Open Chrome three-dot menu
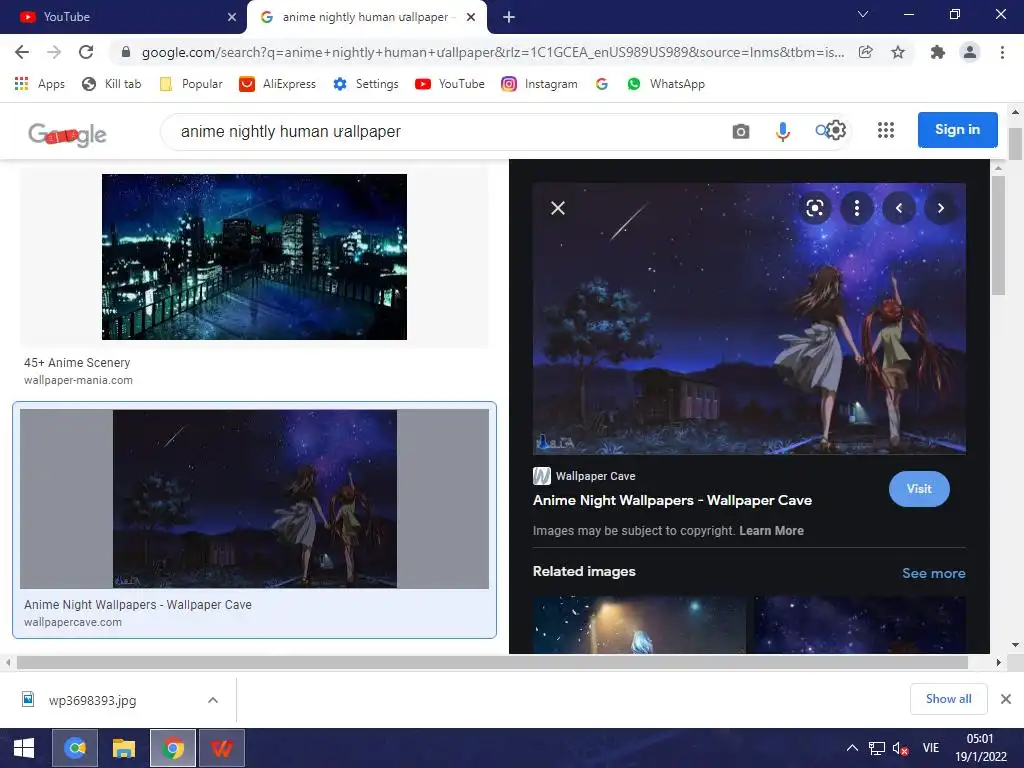This screenshot has height=768, width=1024. (x=1002, y=52)
